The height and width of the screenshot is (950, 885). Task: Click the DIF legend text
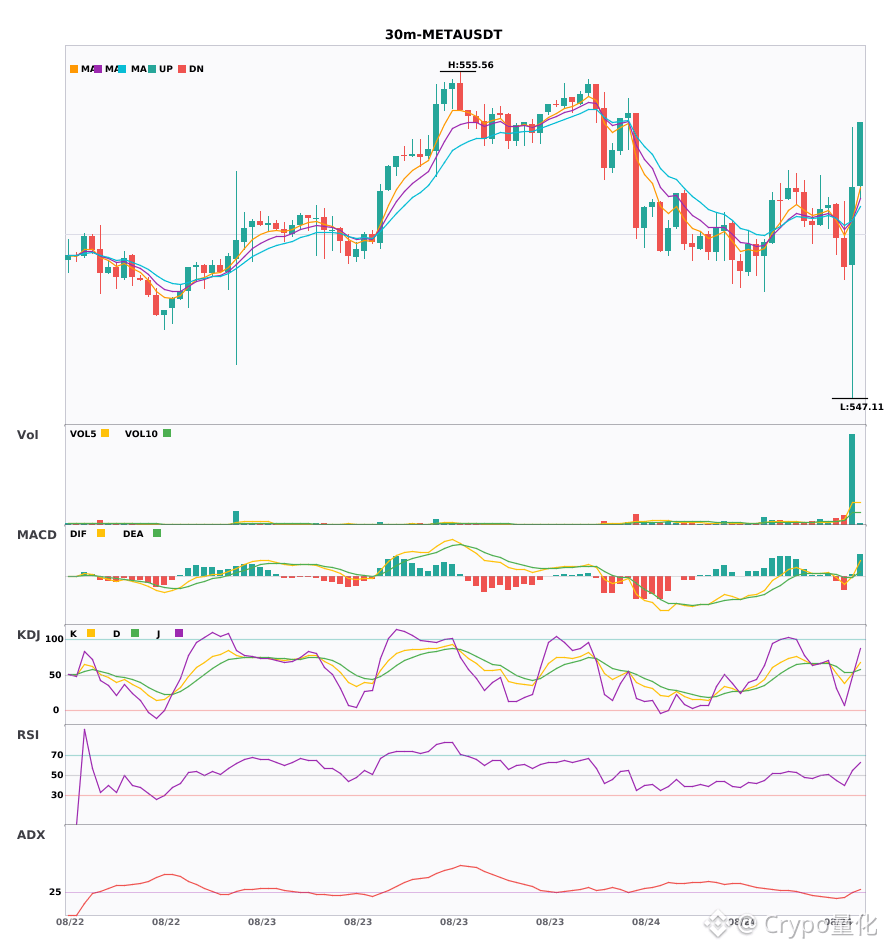pyautogui.click(x=78, y=534)
